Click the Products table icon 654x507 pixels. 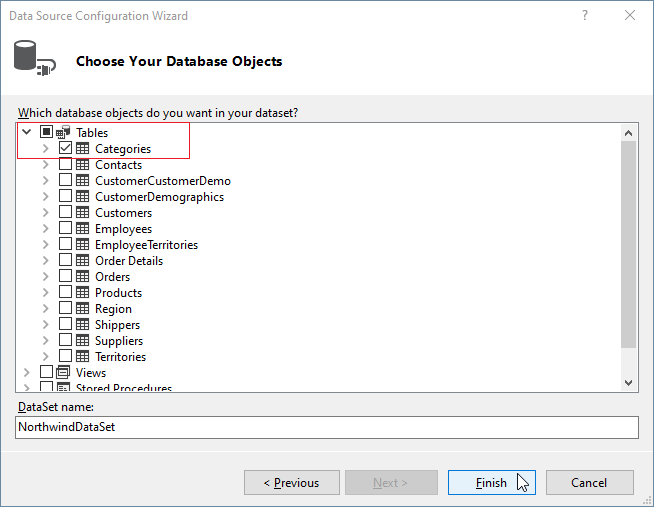click(x=83, y=292)
